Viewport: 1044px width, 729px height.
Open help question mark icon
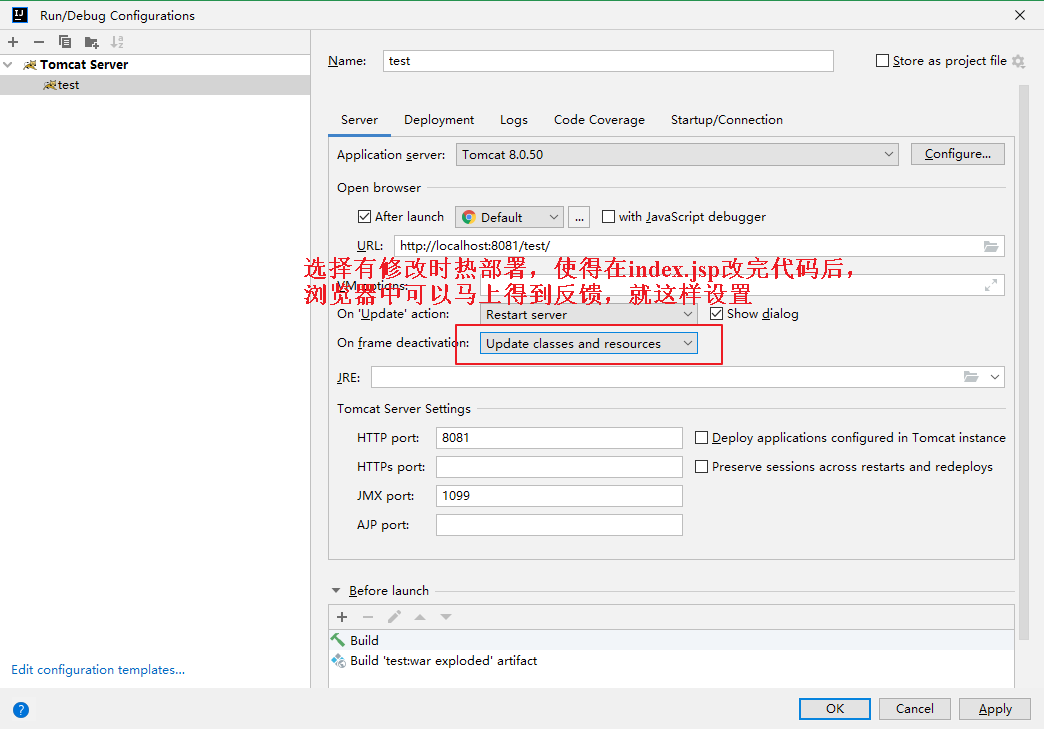[21, 710]
